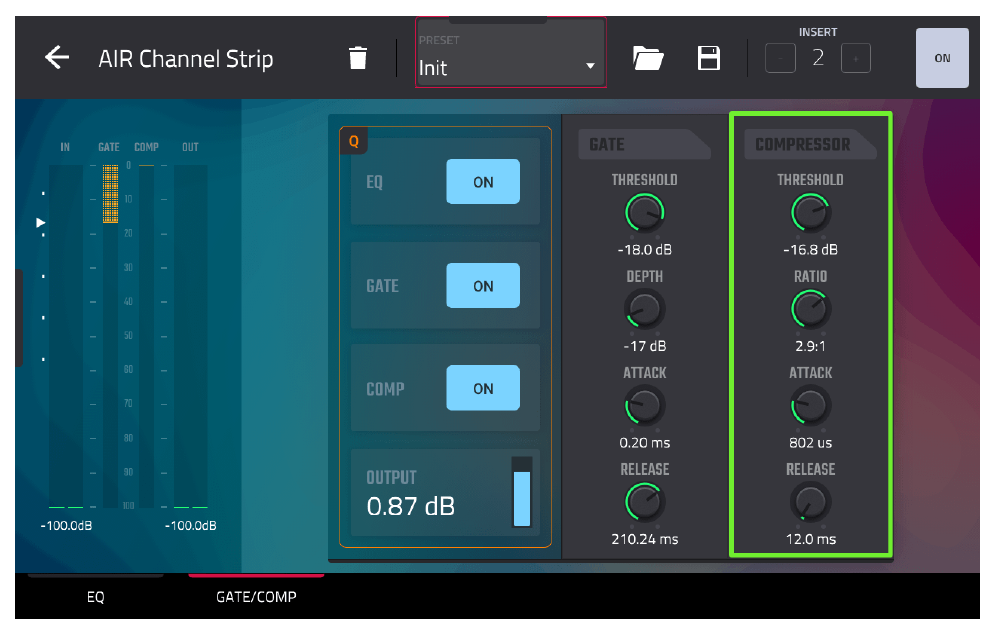Click the insert number 2
Image resolution: width=996 pixels, height=636 pixels.
(818, 58)
